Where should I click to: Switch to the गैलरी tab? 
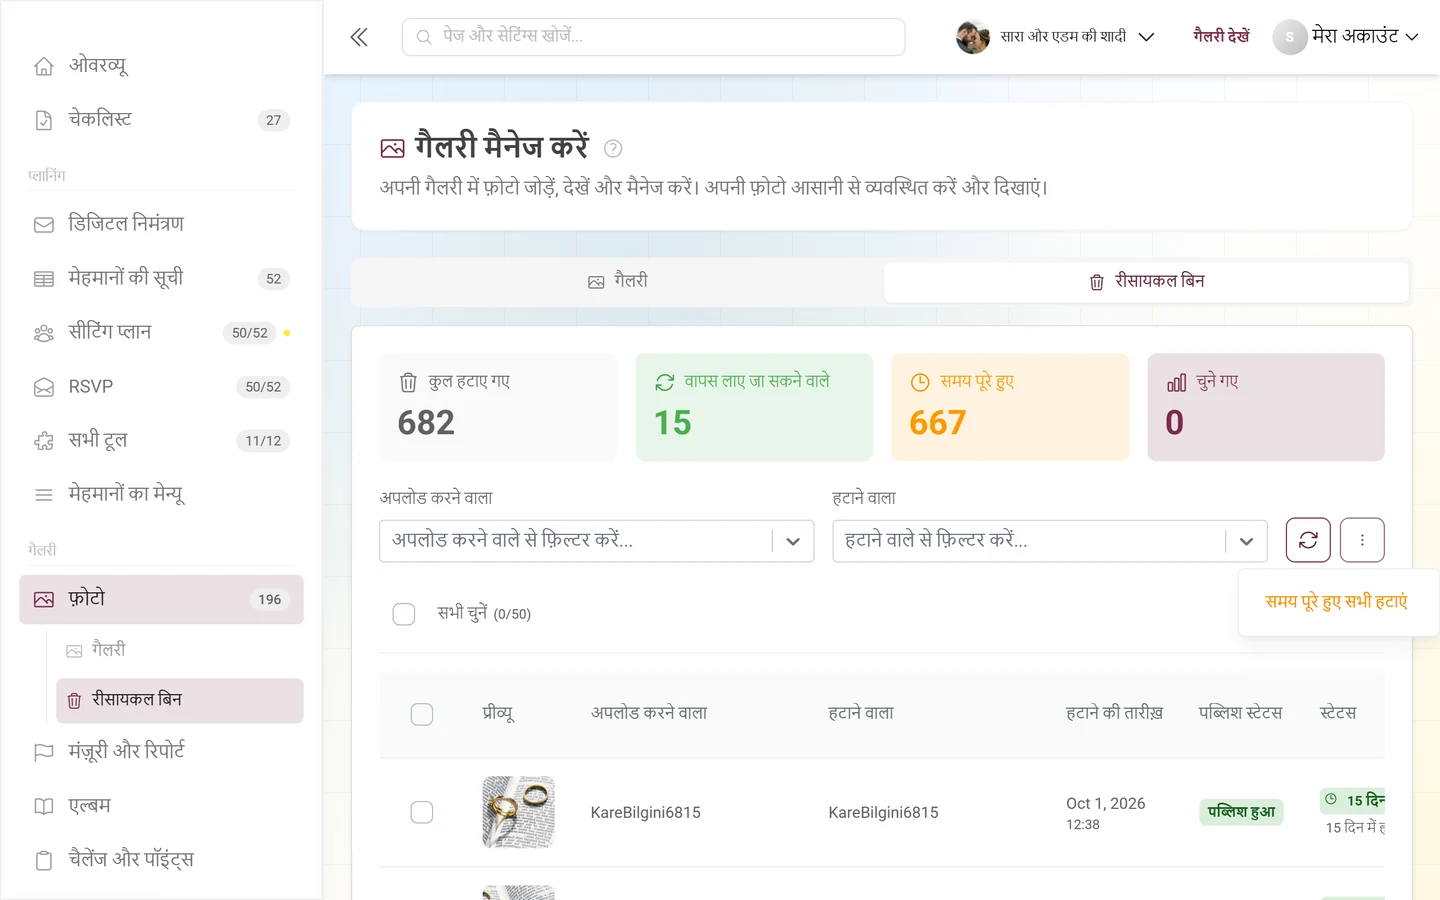point(618,282)
